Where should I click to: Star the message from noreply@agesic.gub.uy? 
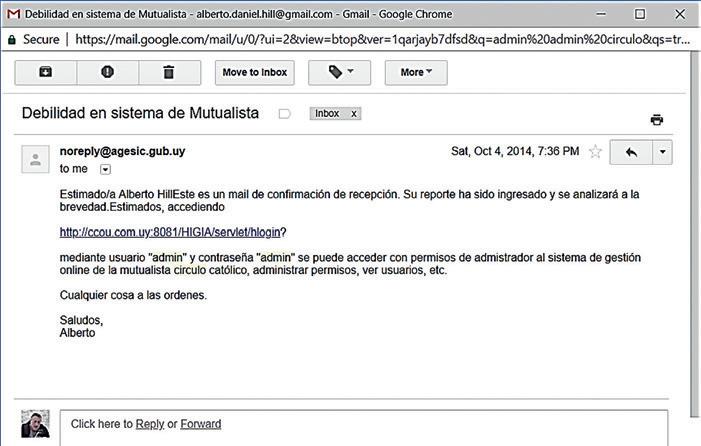(x=595, y=151)
